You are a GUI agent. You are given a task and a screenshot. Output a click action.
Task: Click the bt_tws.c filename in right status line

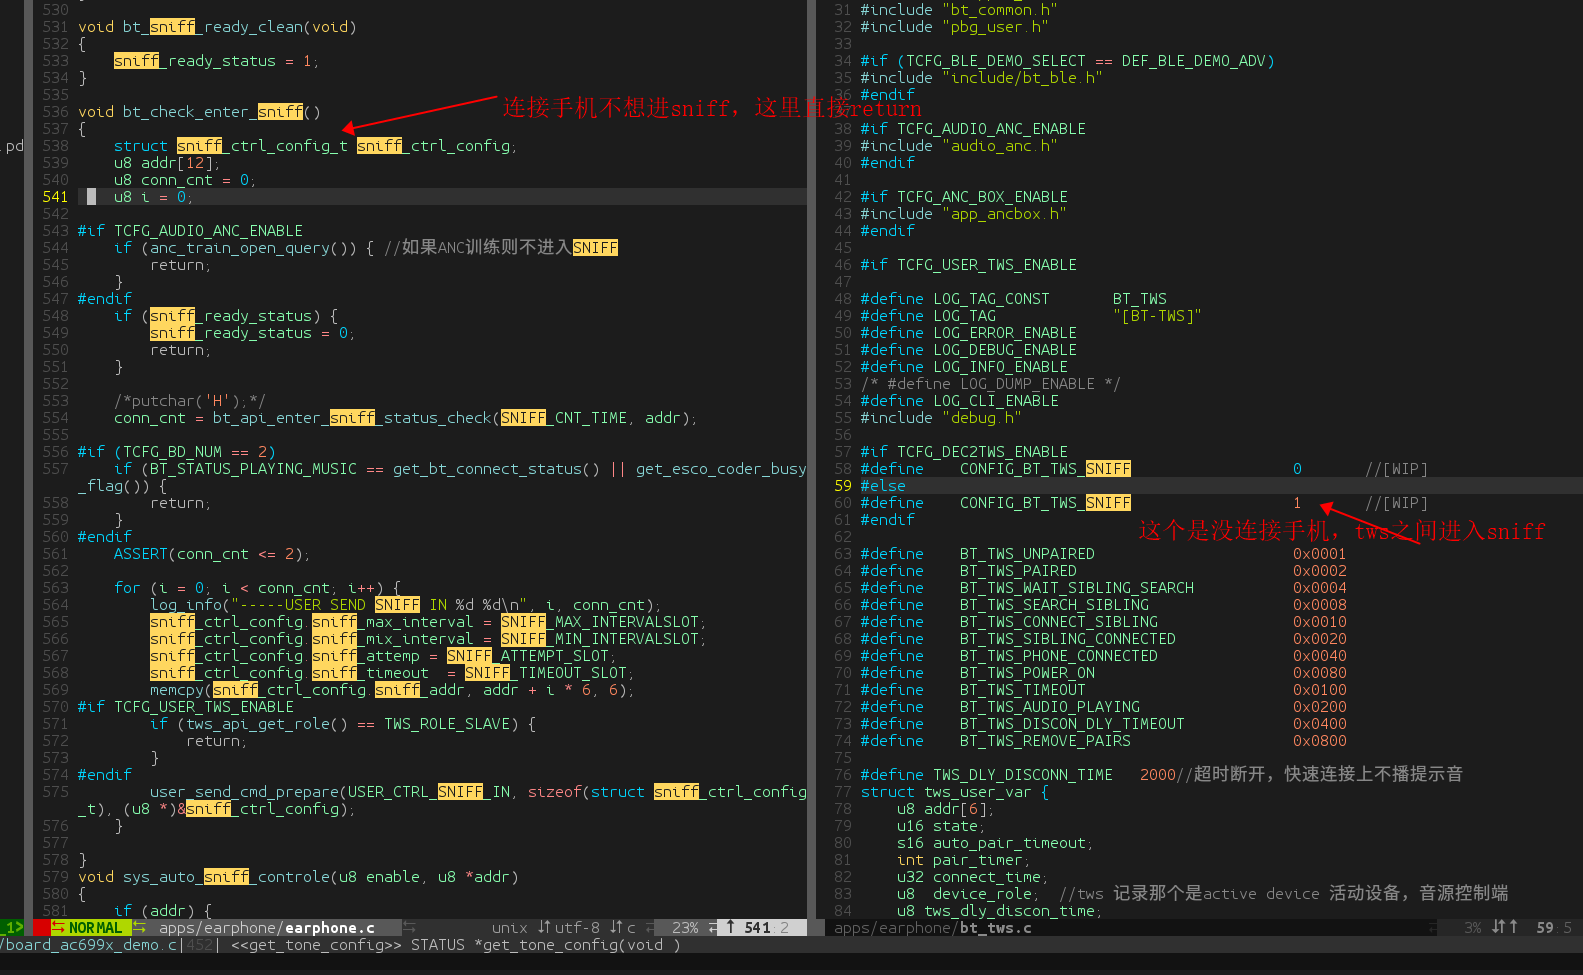pos(996,928)
